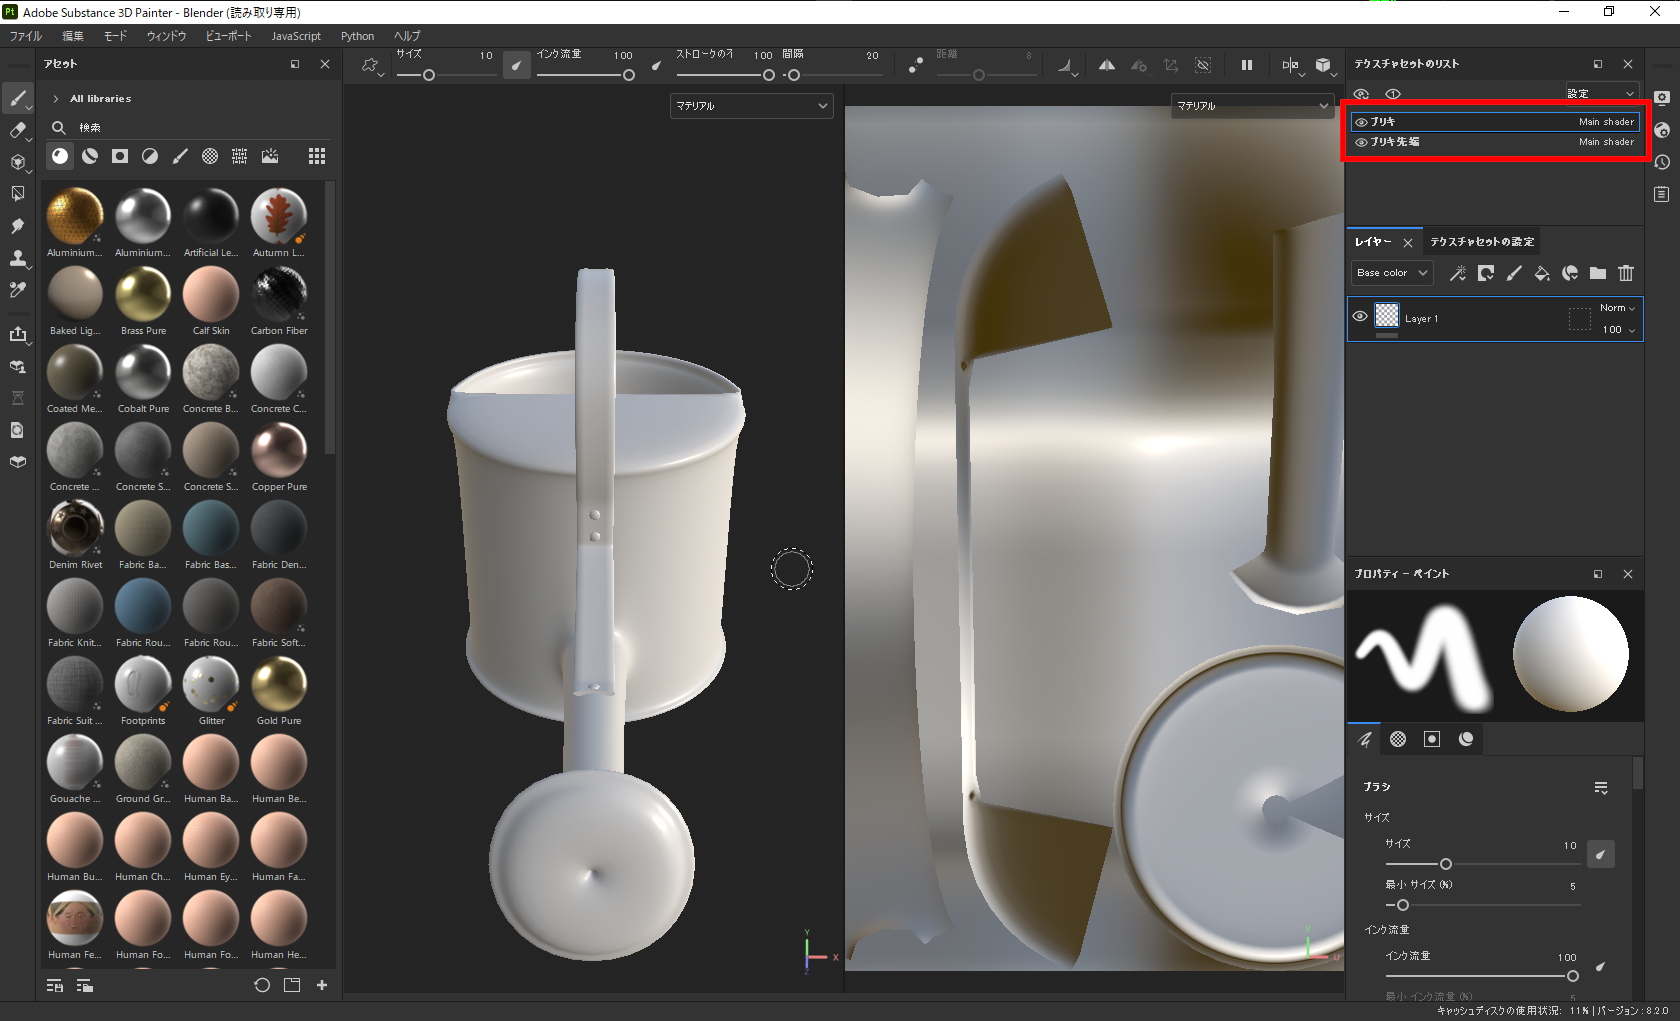Add an effect with the magic wand icon

click(x=1458, y=273)
